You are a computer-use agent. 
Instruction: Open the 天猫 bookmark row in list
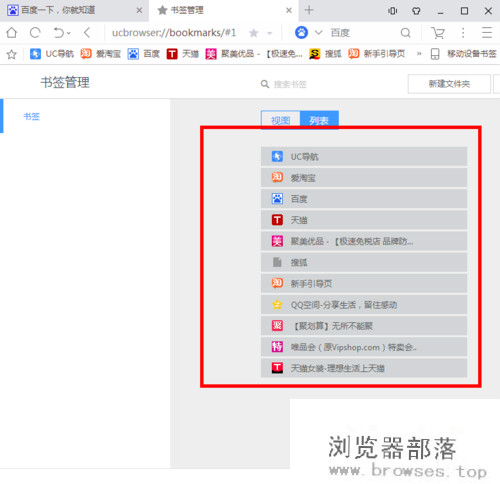pyautogui.click(x=364, y=220)
